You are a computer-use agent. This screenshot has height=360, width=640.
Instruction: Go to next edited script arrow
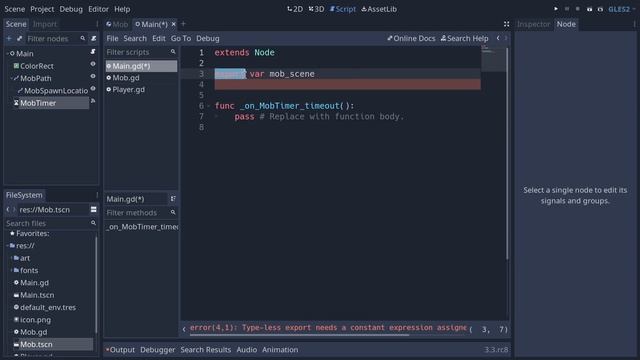coord(506,38)
